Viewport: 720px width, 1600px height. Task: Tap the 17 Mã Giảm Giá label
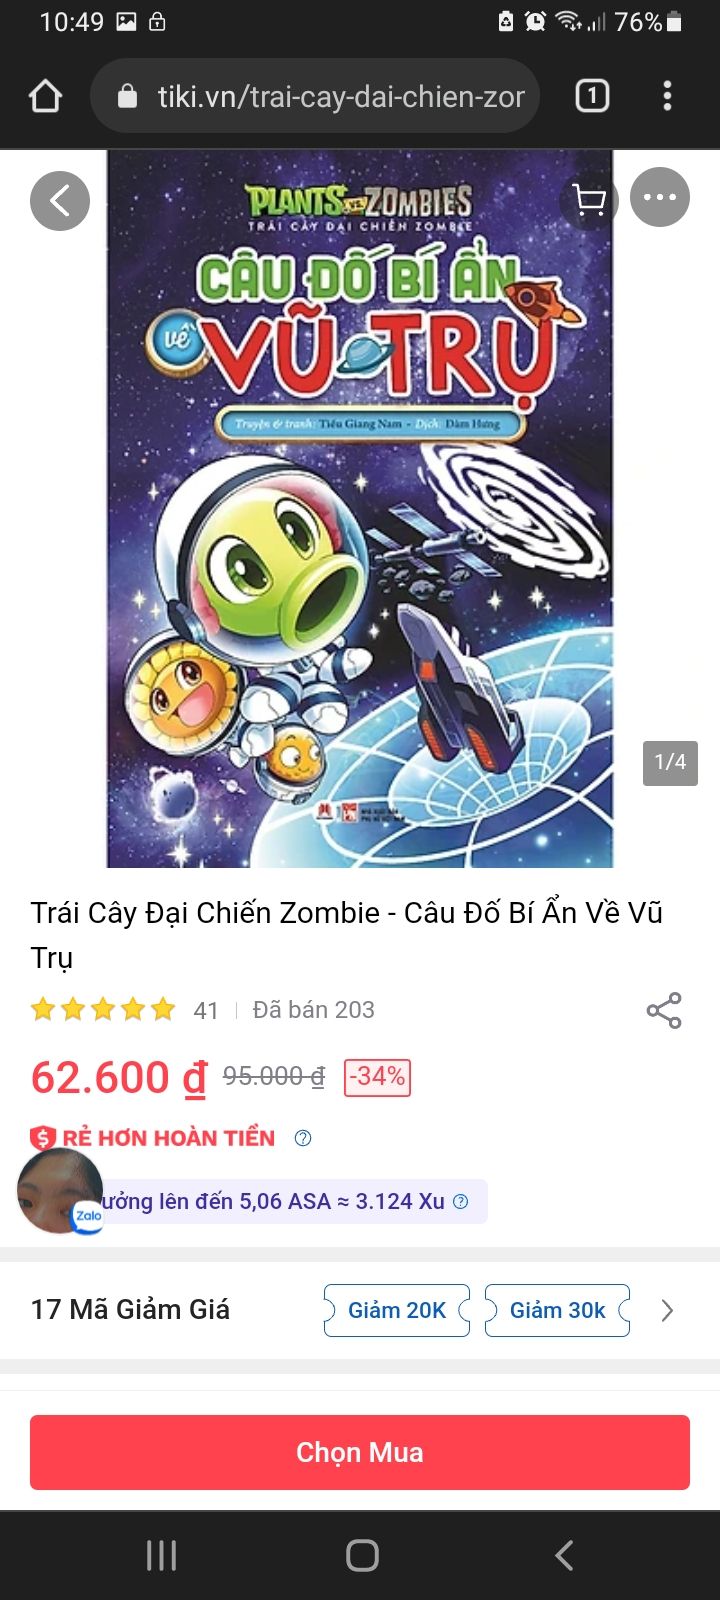(130, 1310)
